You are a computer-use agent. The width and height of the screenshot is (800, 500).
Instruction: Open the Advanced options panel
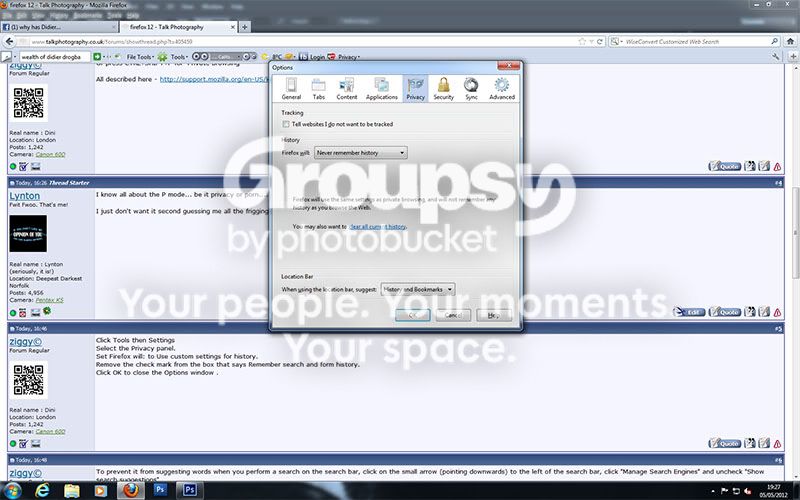click(x=502, y=88)
